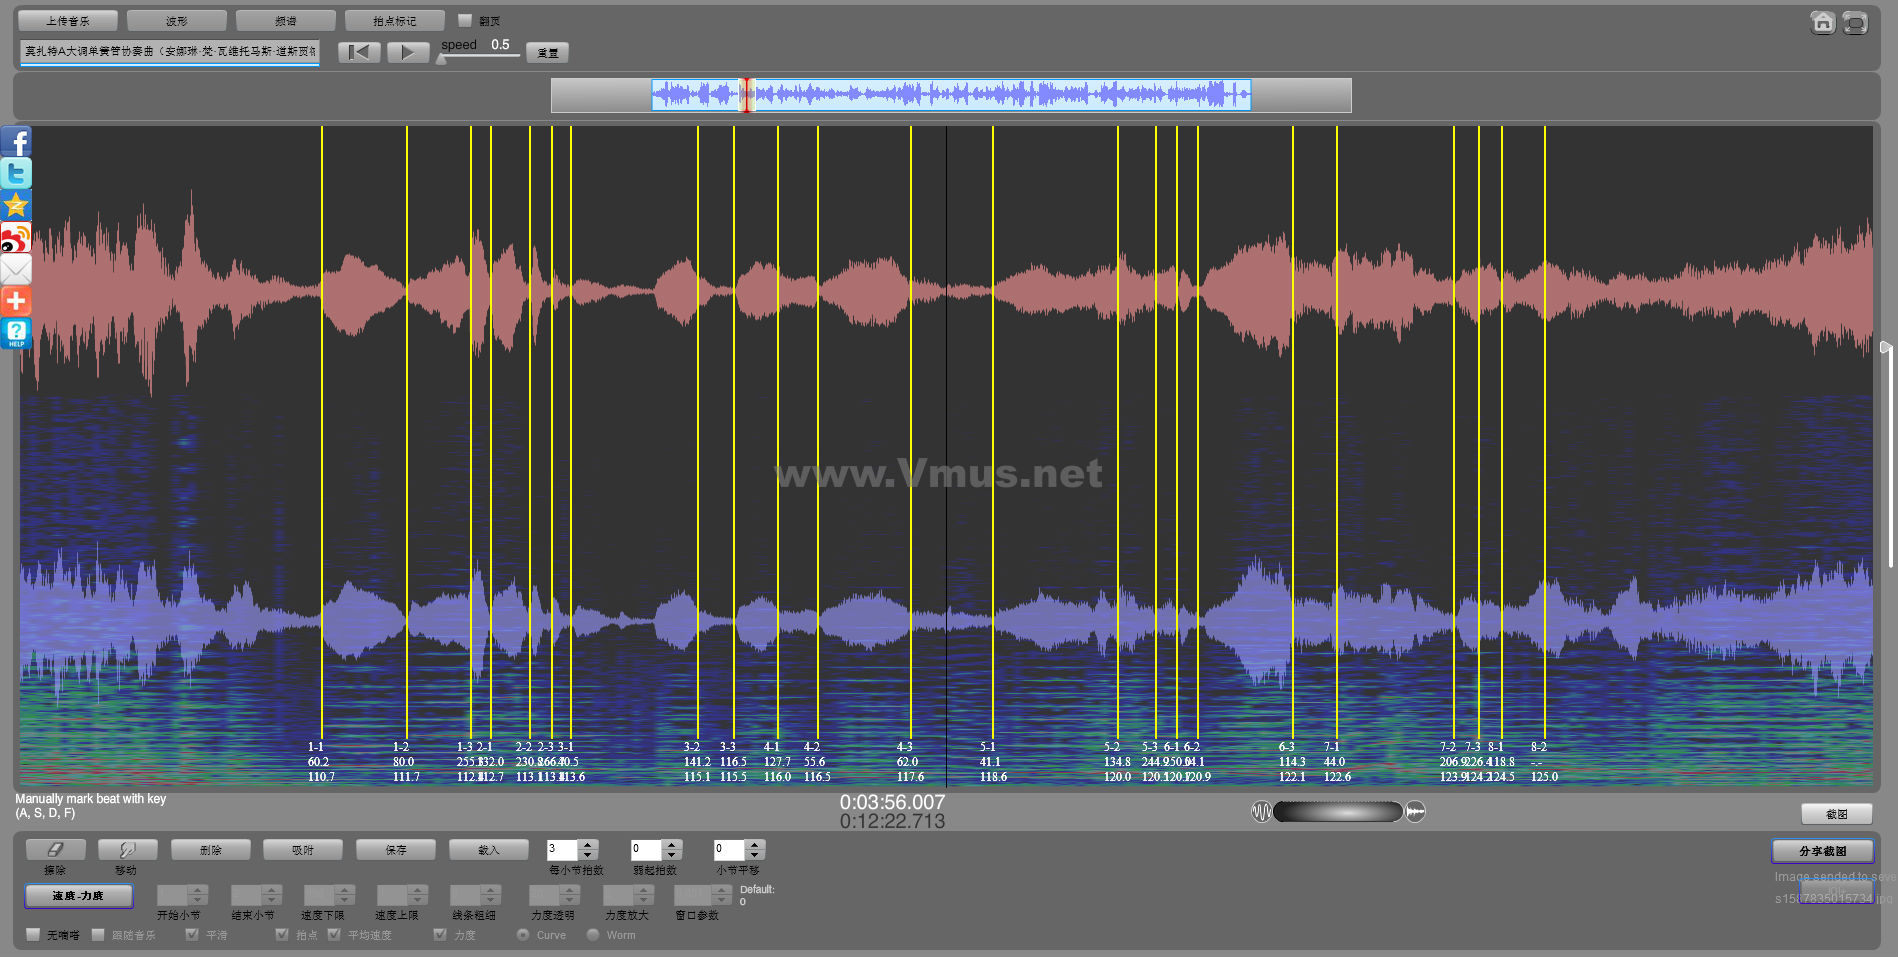The width and height of the screenshot is (1898, 957).
Task: Click the Facebook share icon
Action: tap(16, 142)
